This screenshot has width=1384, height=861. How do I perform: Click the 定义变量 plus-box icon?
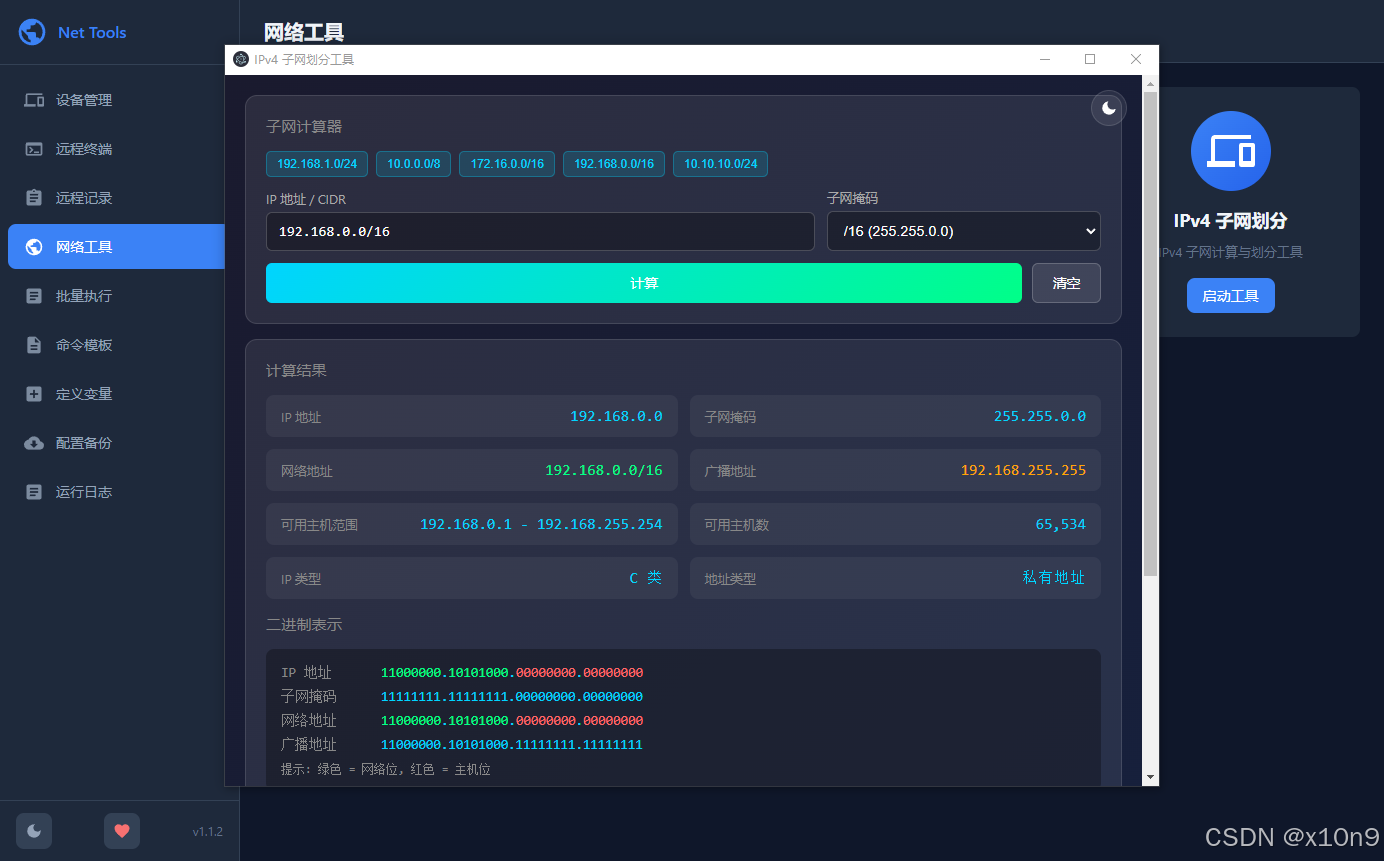[x=34, y=394]
